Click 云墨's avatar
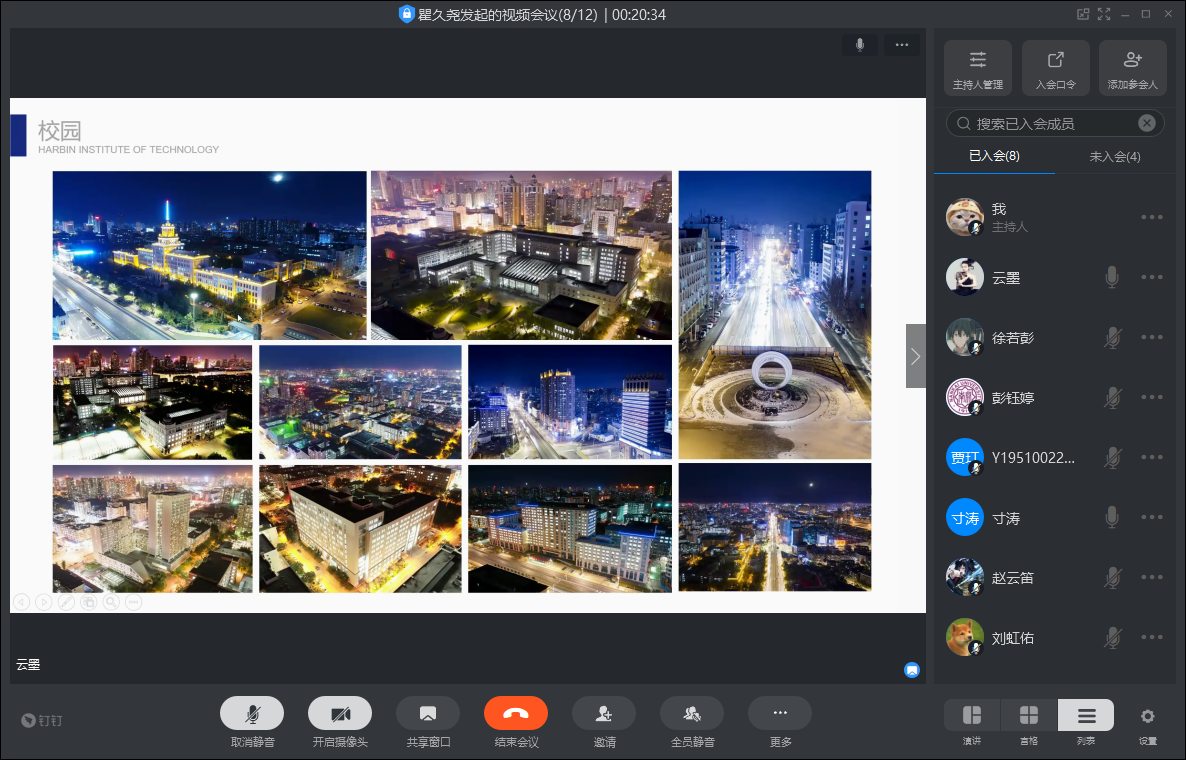This screenshot has width=1186, height=760. (x=964, y=277)
